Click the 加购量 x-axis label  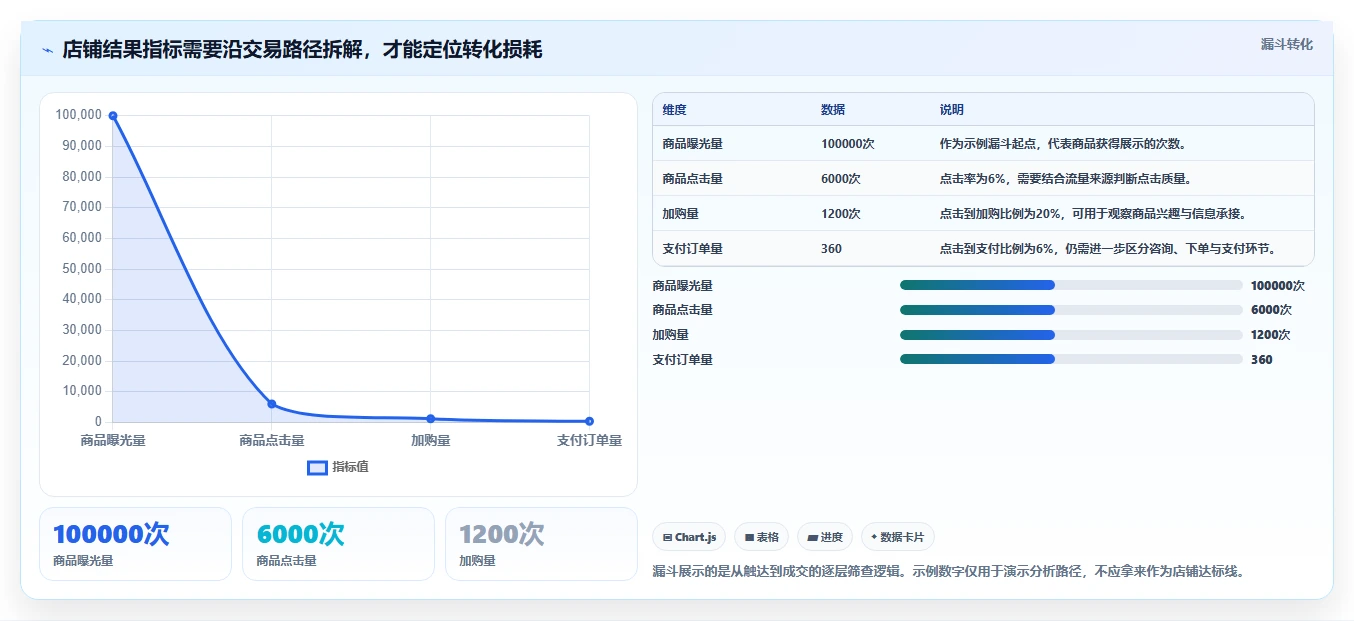431,440
